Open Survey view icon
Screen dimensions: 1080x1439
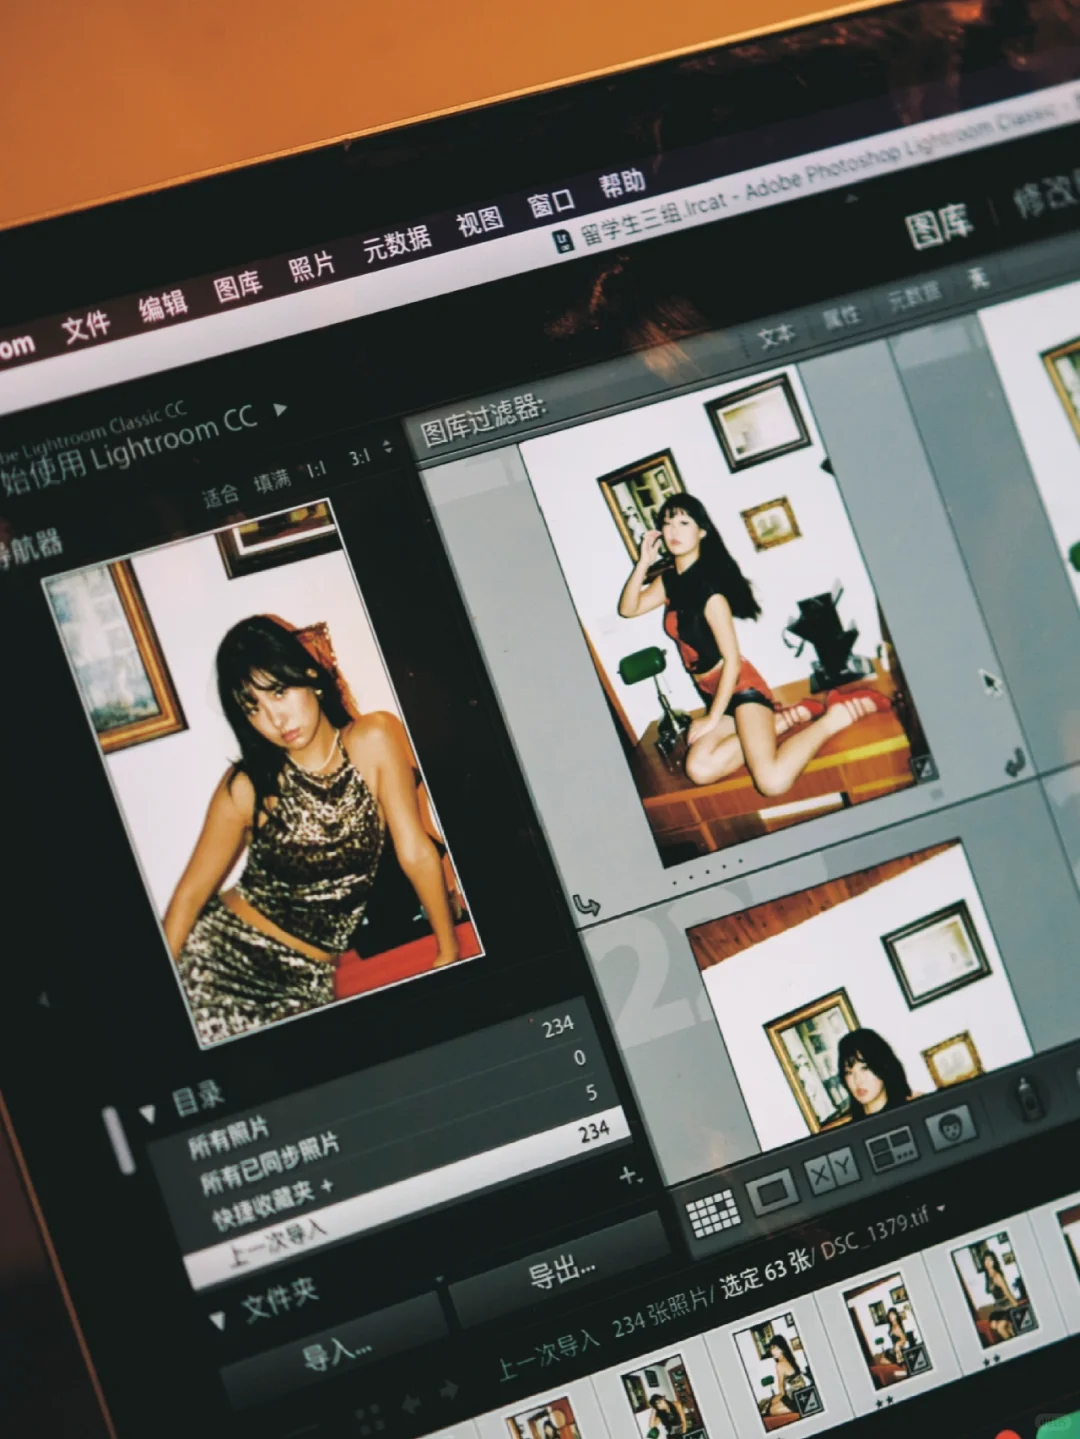click(892, 1149)
